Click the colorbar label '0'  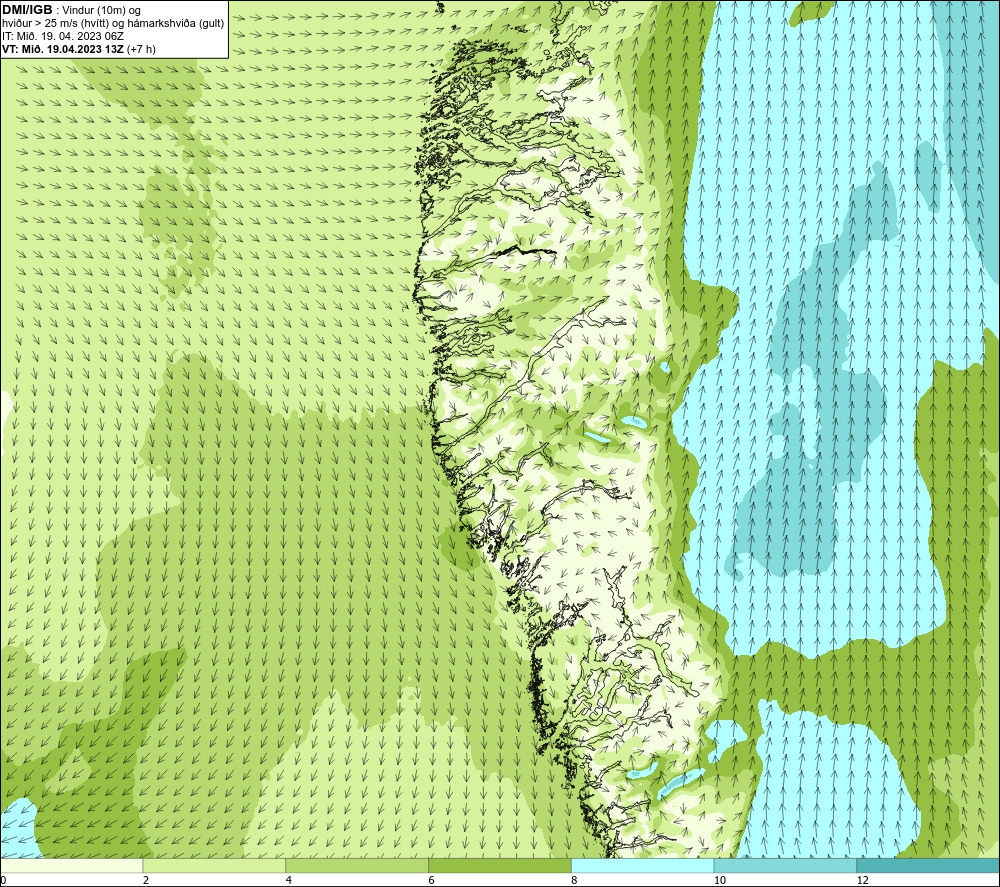pyautogui.click(x=3, y=880)
